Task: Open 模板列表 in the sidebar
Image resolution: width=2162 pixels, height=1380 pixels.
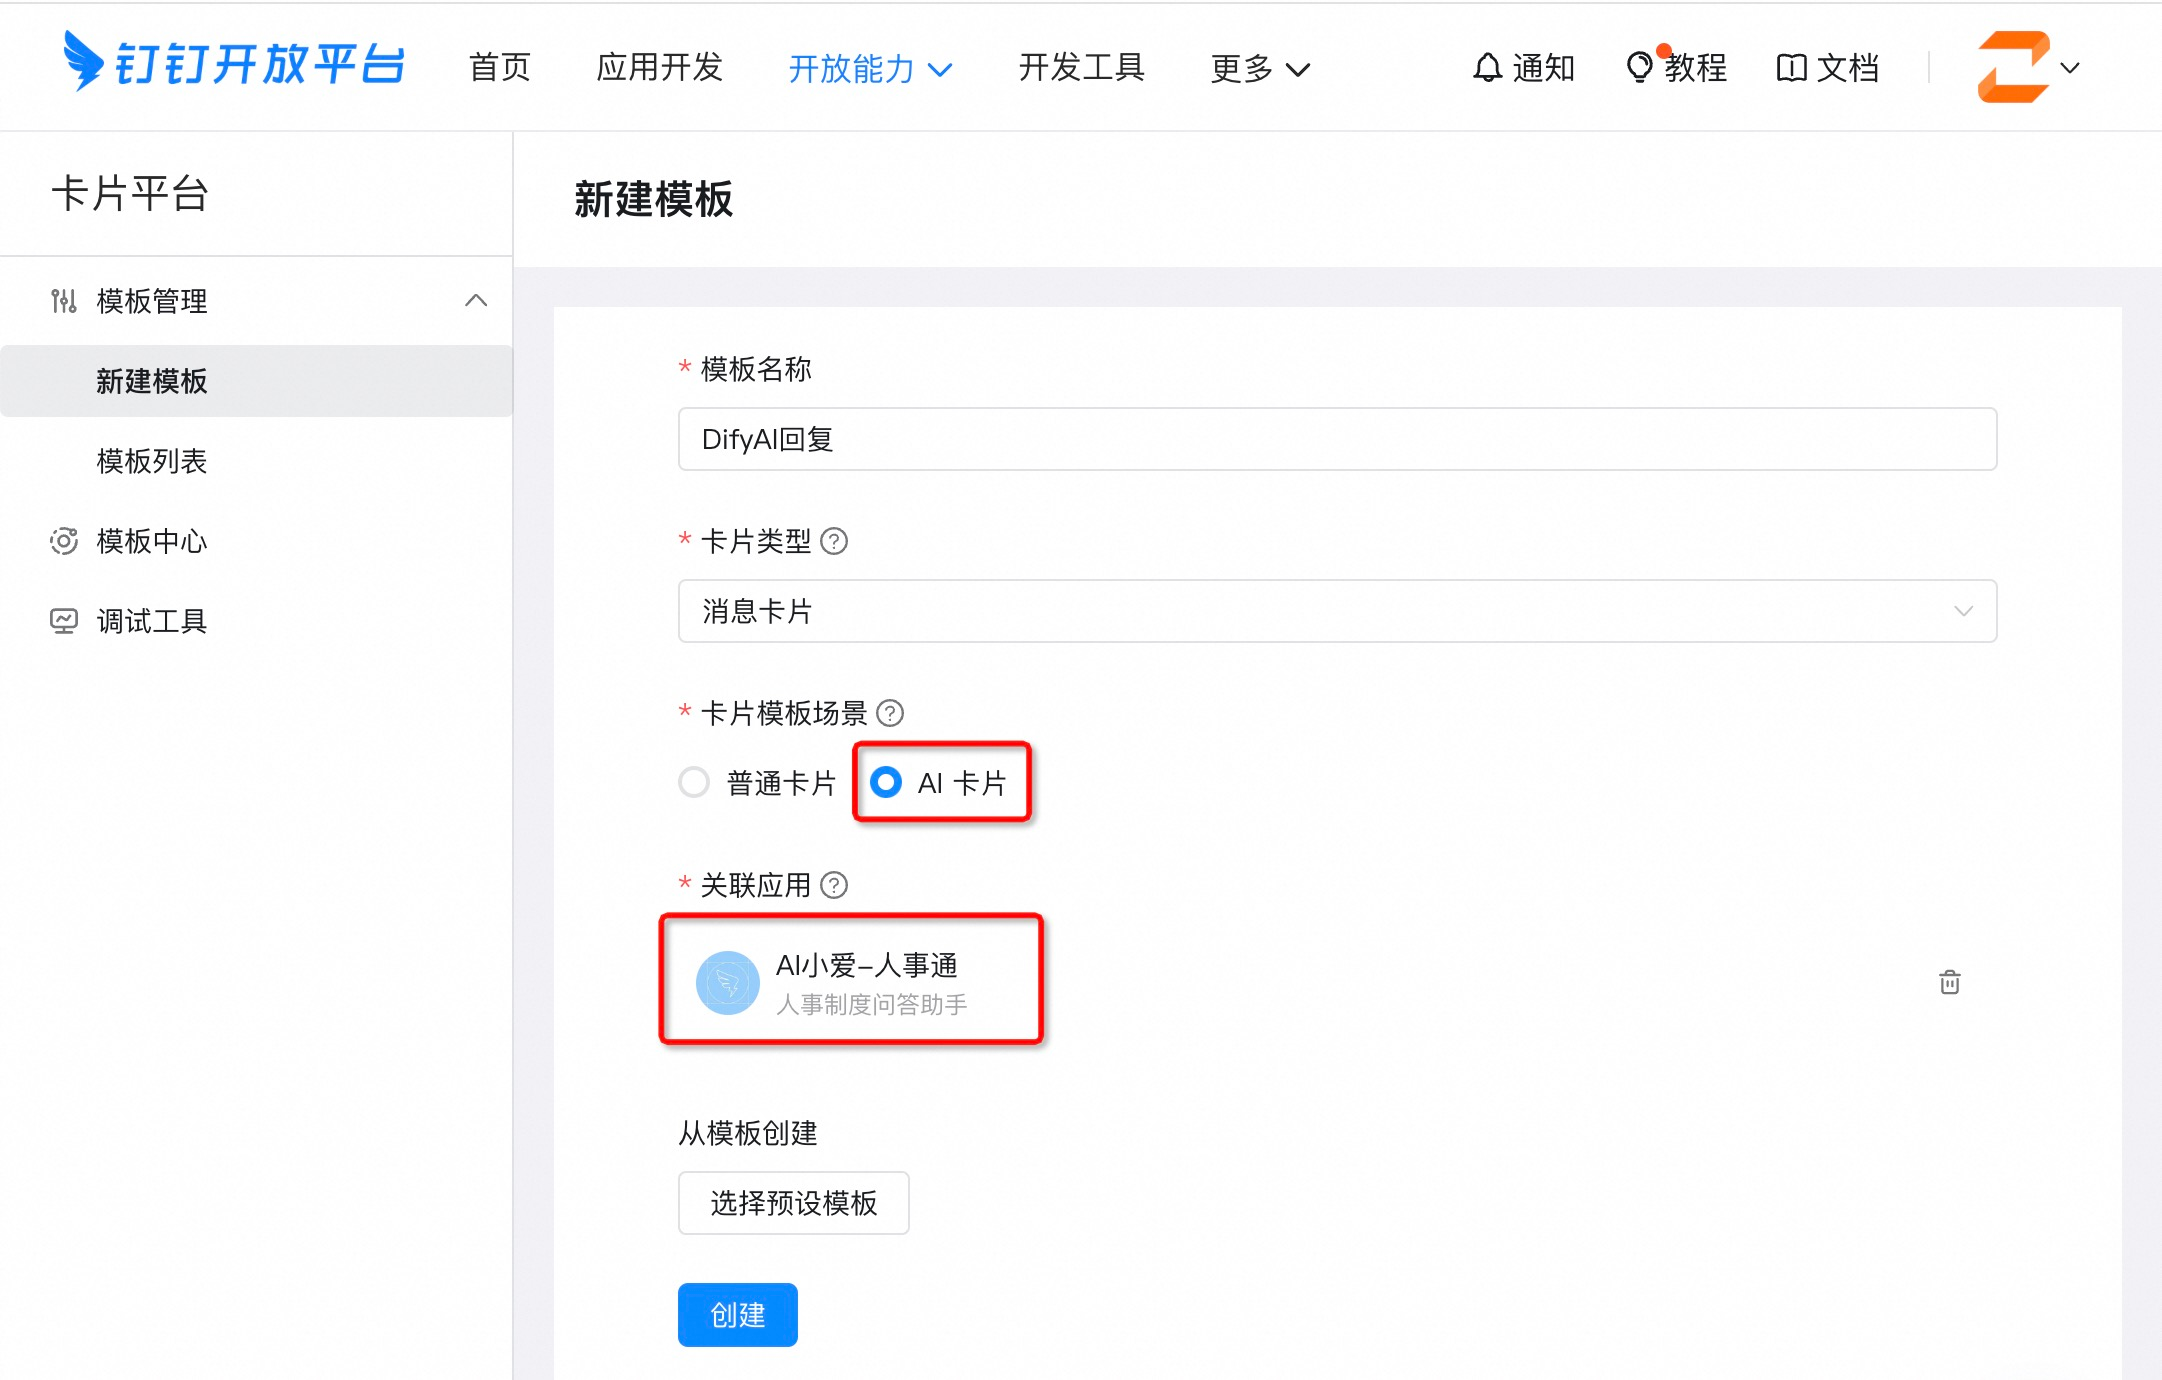Action: click(152, 461)
